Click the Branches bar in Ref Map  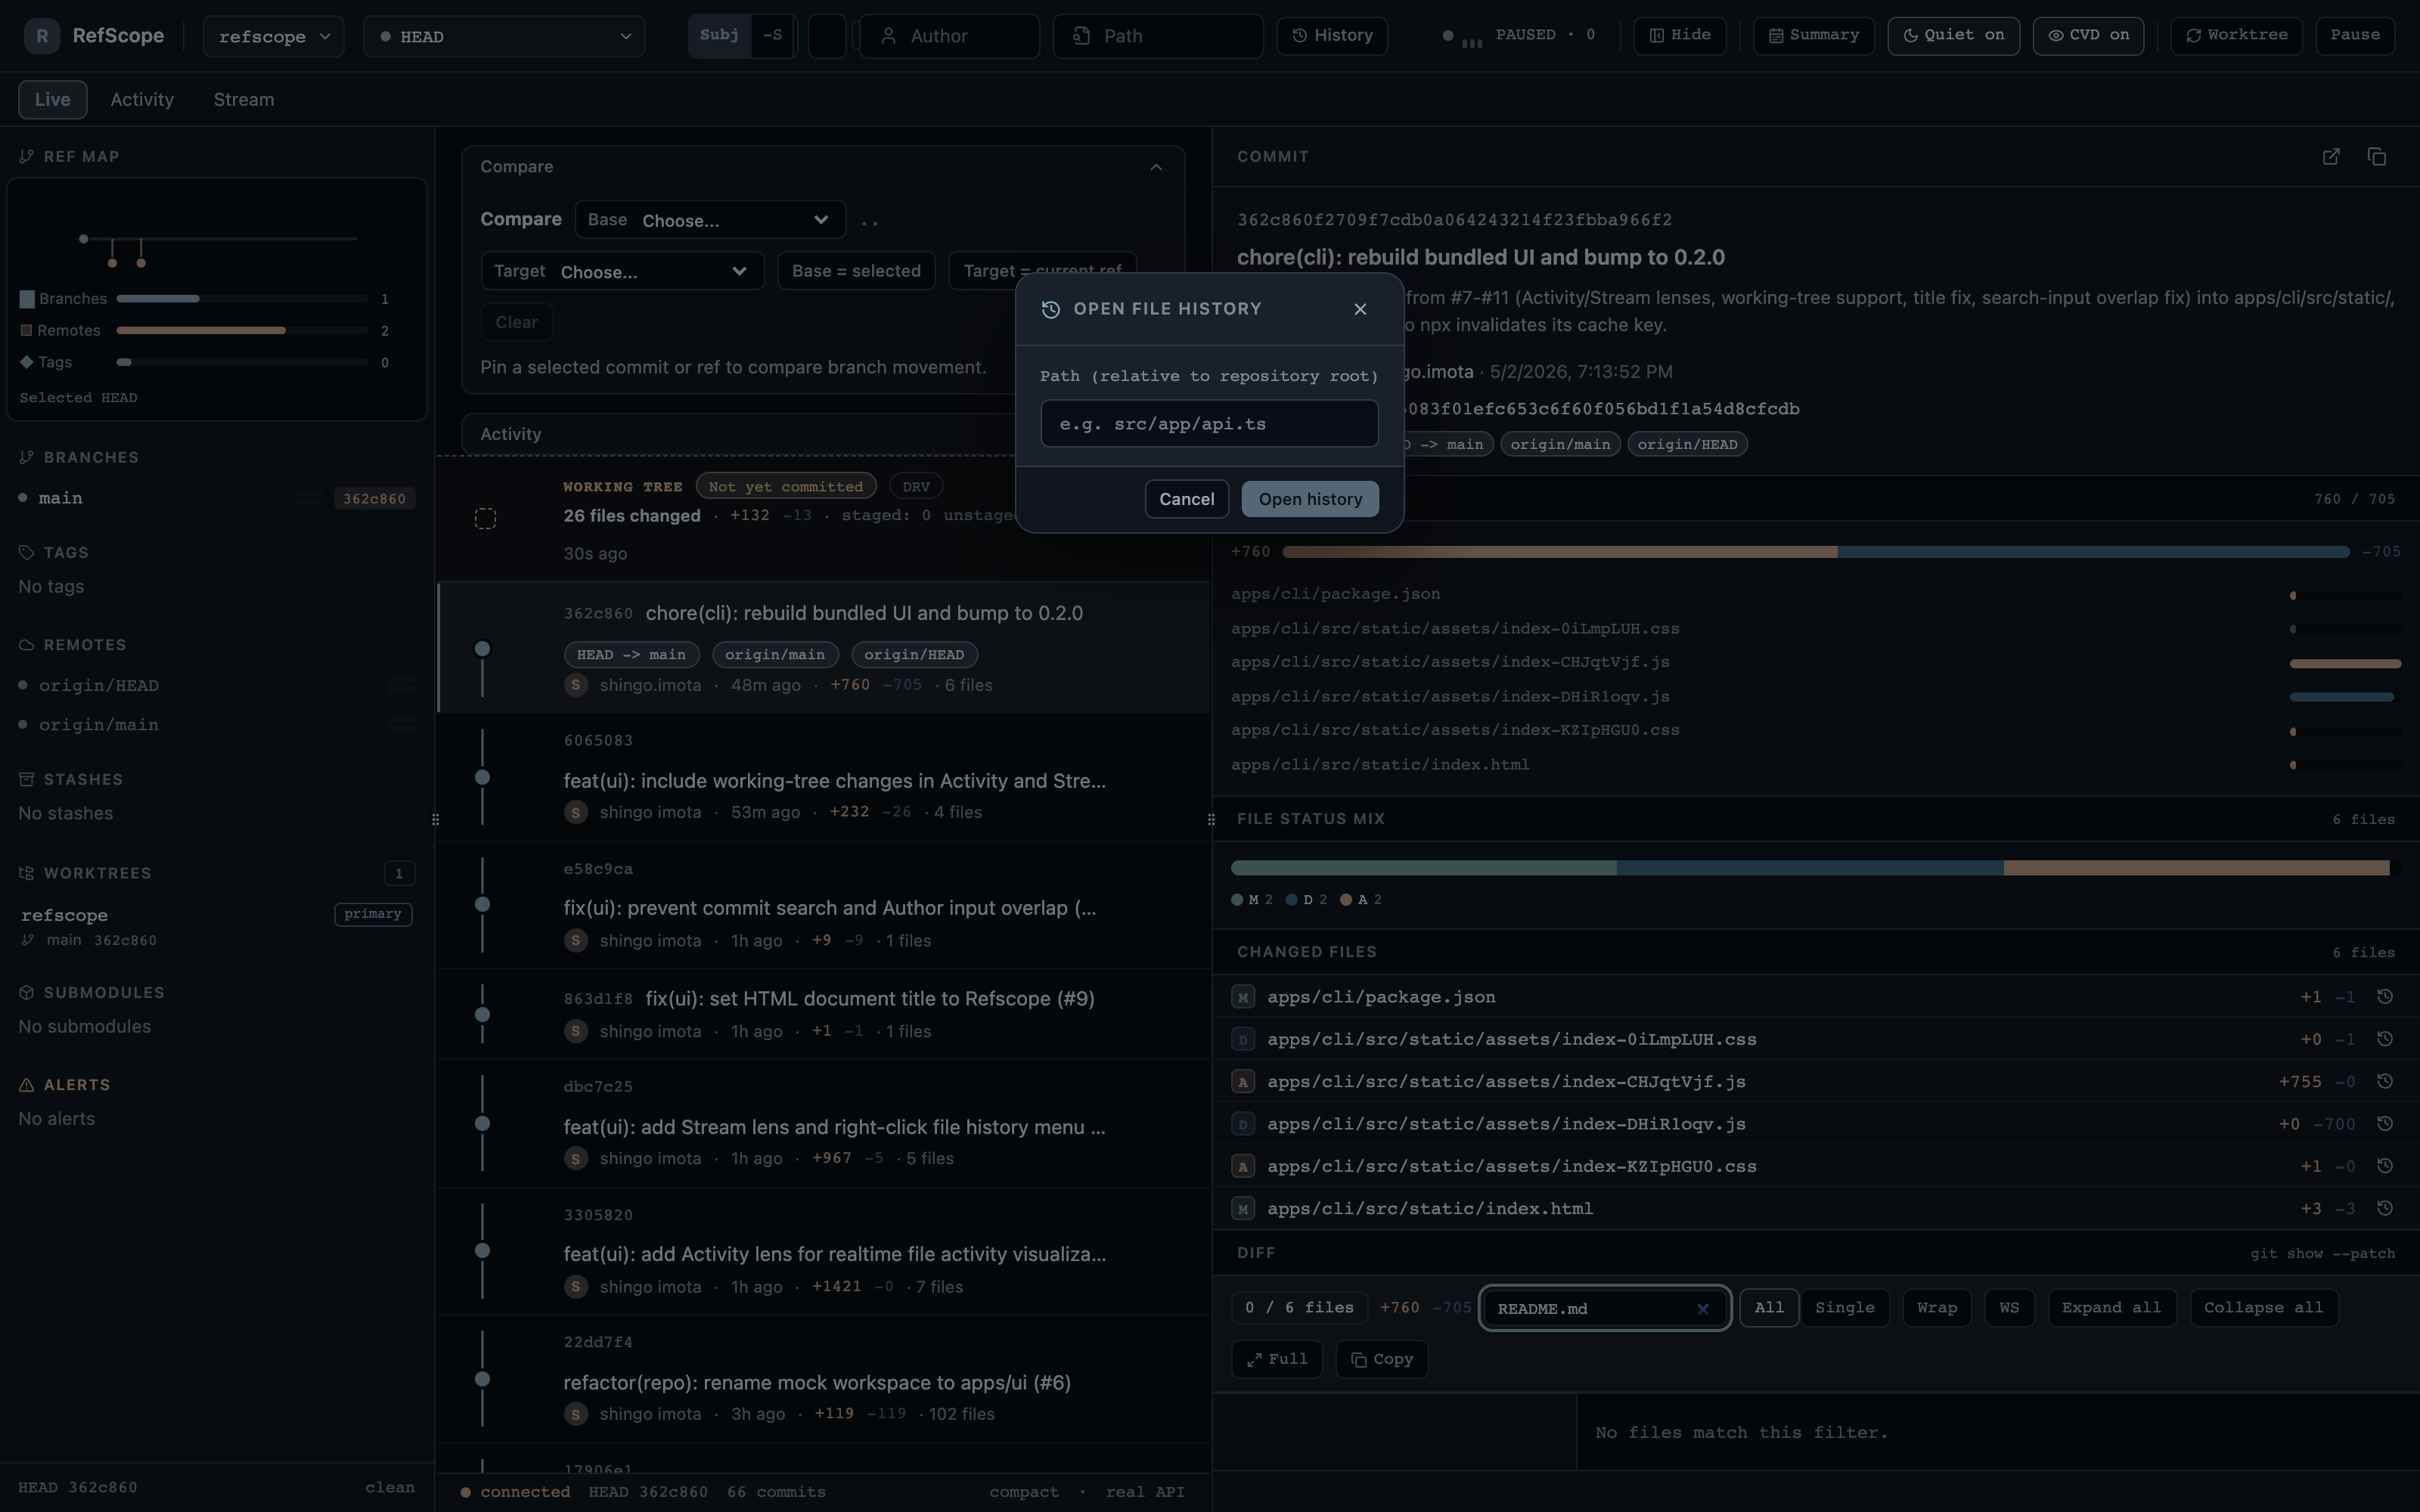tap(242, 299)
